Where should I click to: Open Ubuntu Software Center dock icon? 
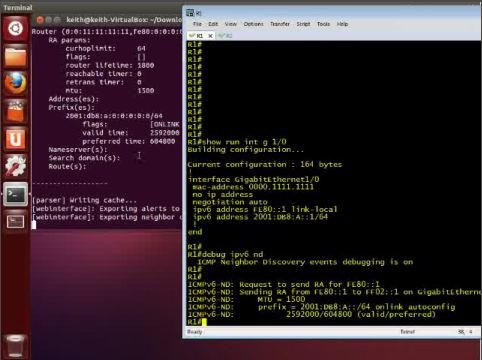(x=15, y=111)
